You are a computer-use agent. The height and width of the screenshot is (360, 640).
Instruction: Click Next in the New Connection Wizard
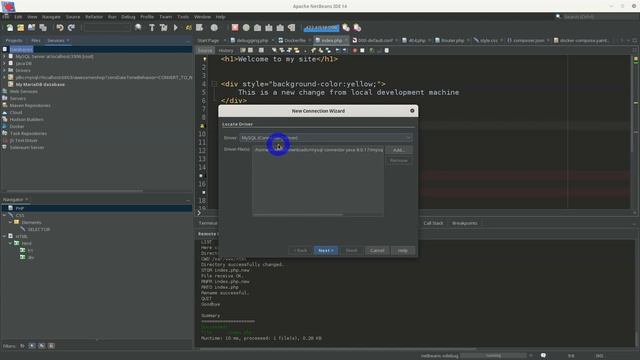pyautogui.click(x=326, y=250)
